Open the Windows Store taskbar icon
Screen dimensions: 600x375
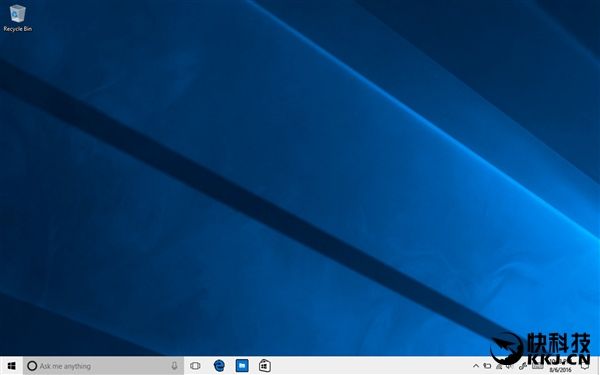click(x=265, y=366)
